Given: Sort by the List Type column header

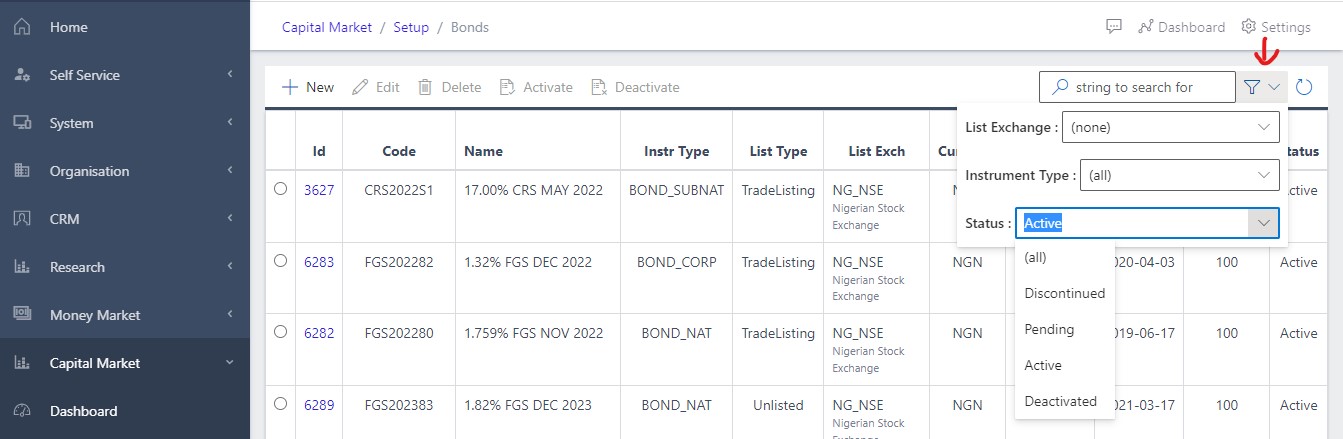Looking at the screenshot, I should pos(778,151).
